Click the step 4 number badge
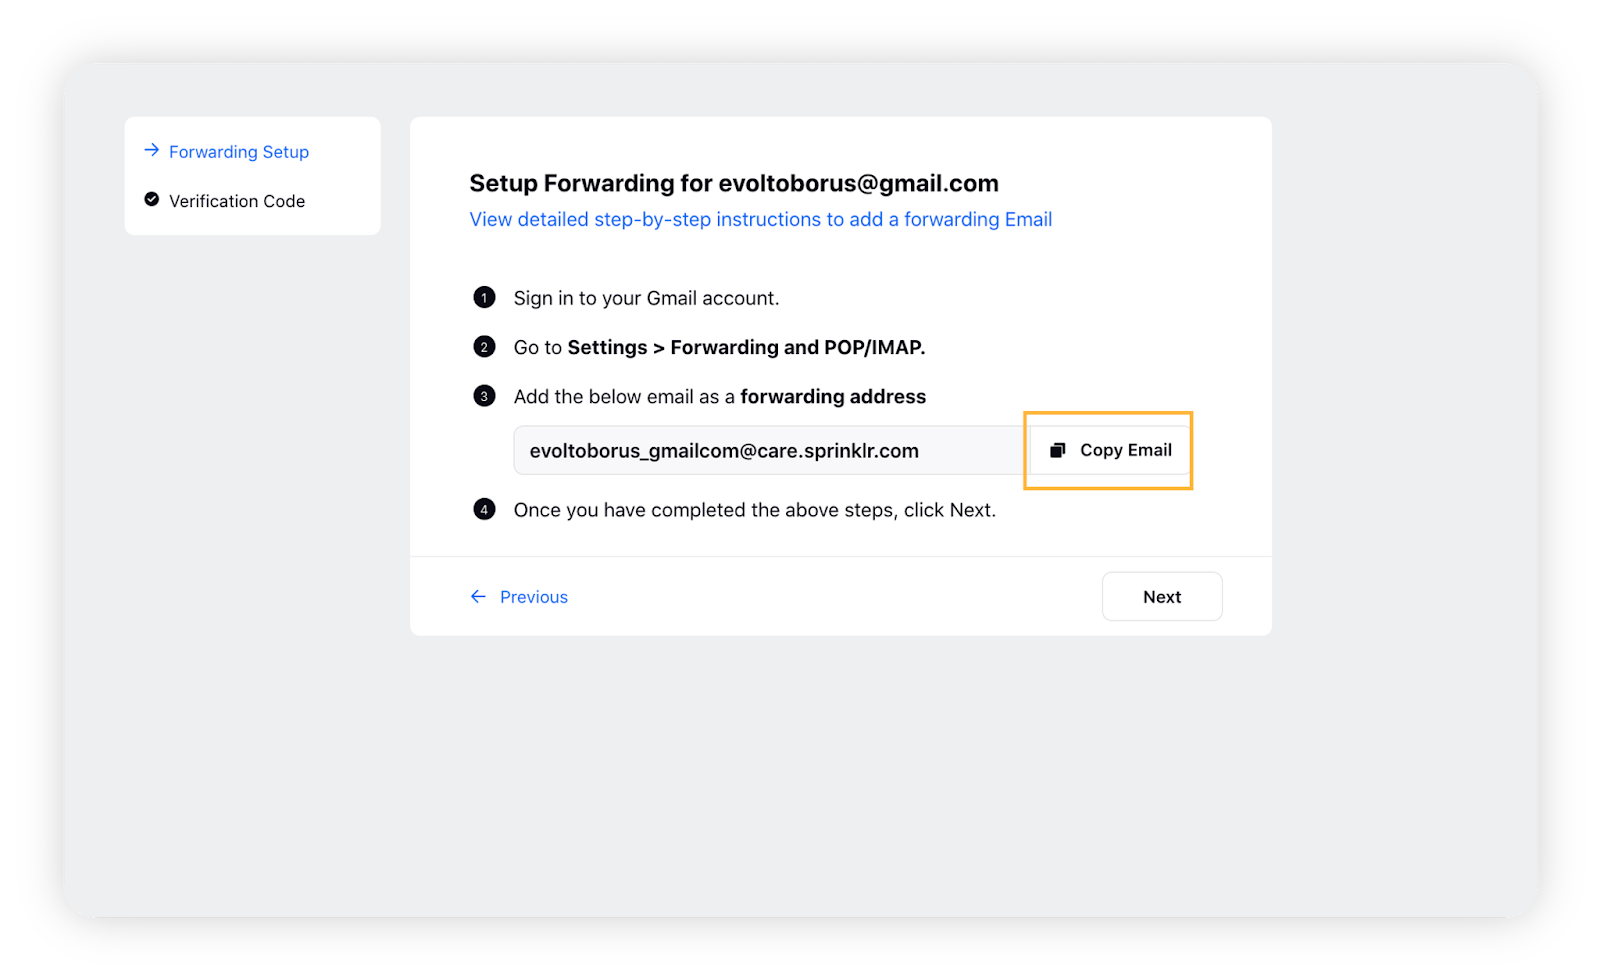1600x980 pixels. click(484, 510)
